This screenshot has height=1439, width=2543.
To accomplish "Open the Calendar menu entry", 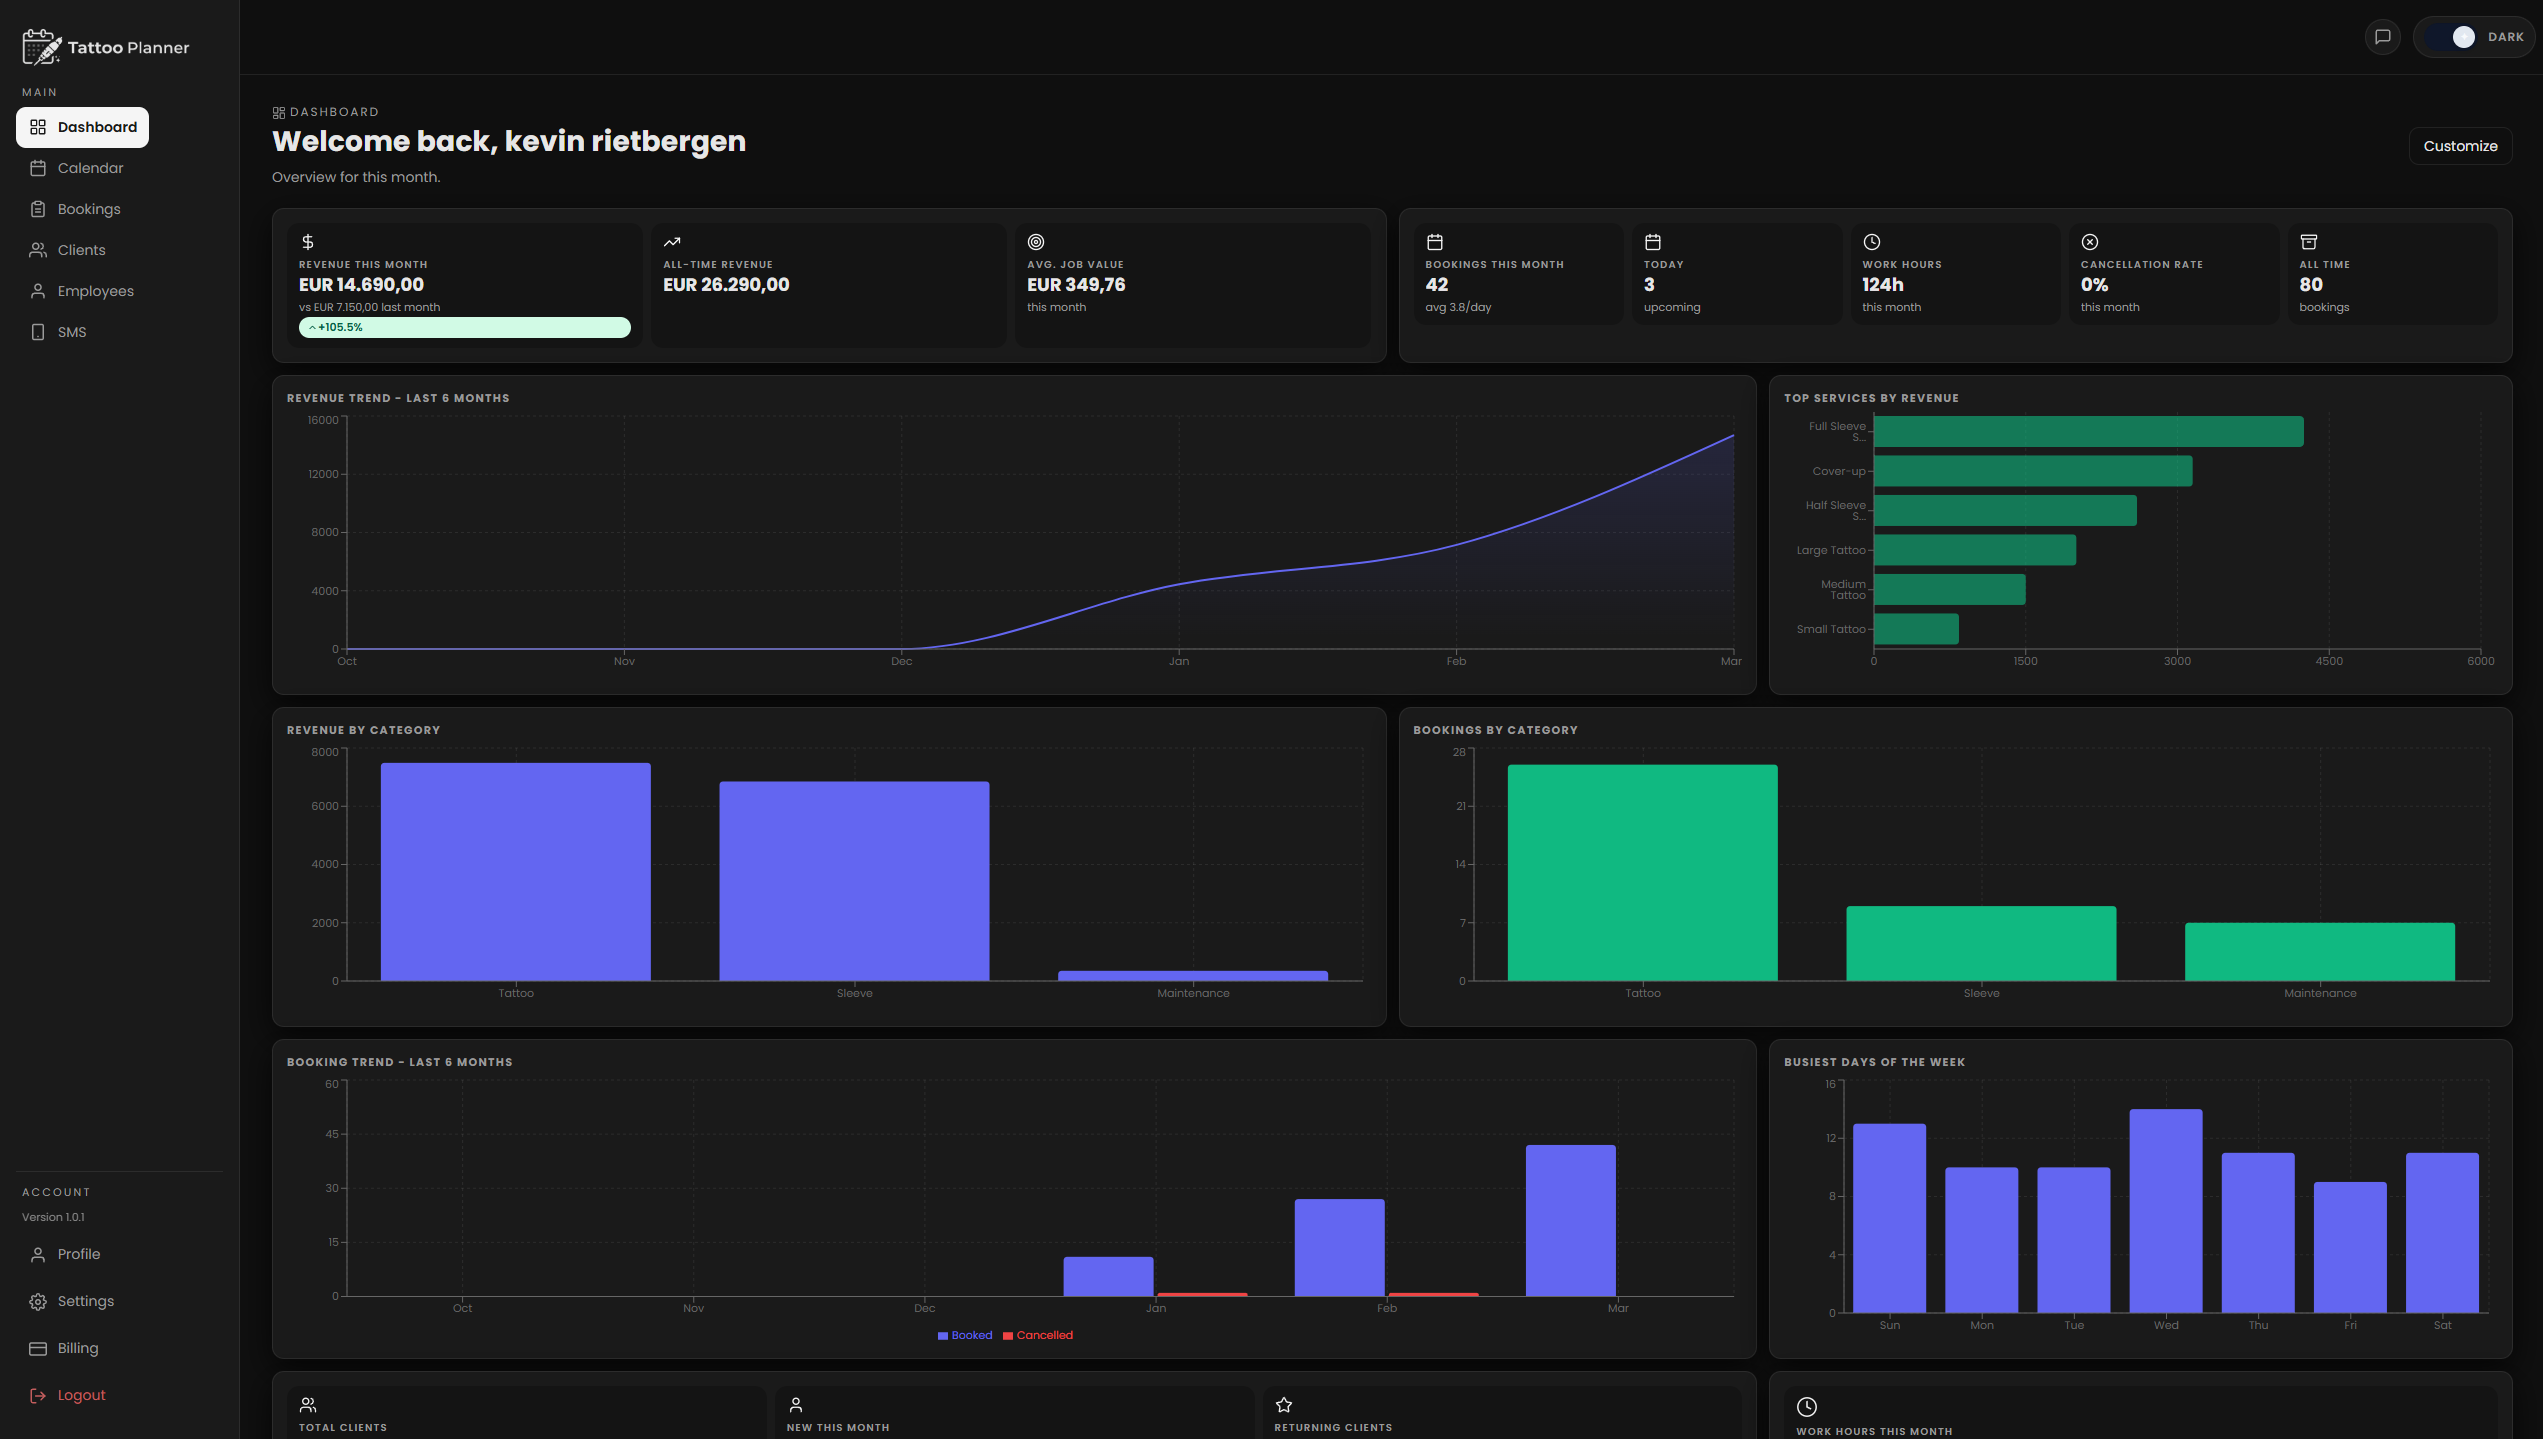I will pos(90,168).
